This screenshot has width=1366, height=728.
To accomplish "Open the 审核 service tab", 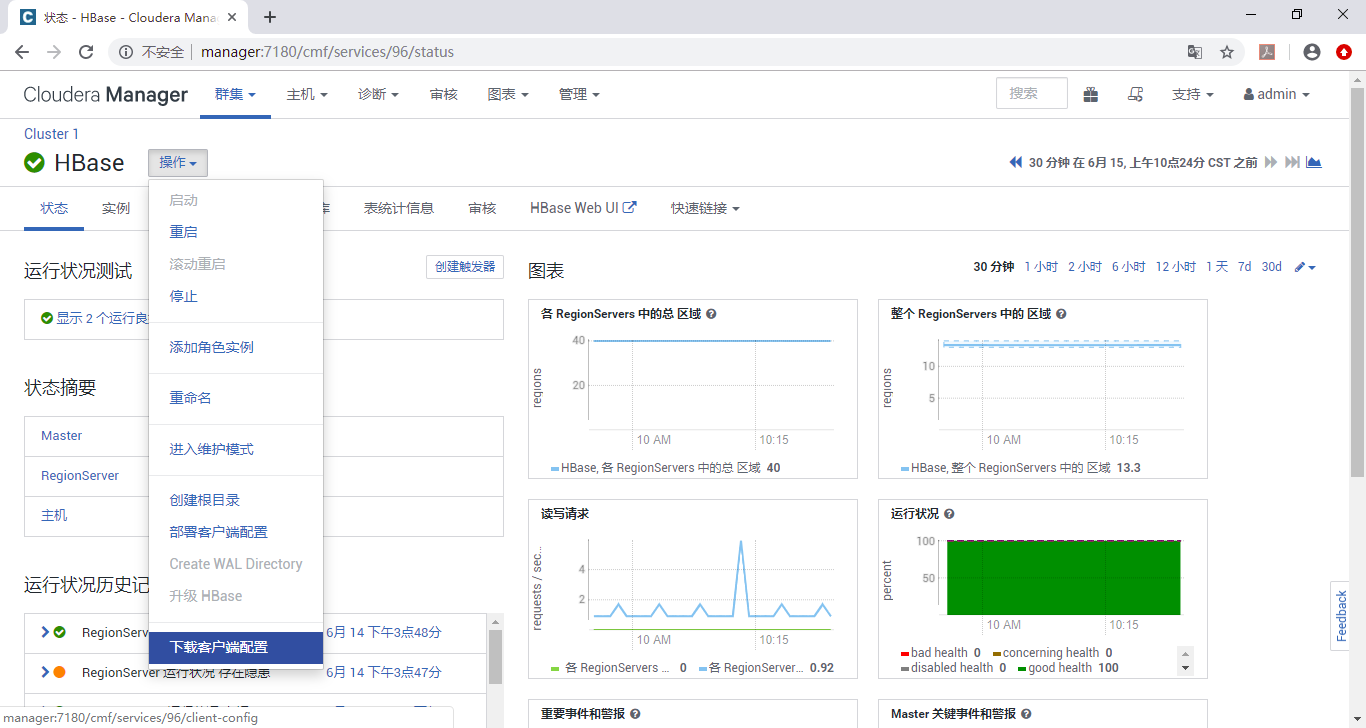I will tap(482, 208).
